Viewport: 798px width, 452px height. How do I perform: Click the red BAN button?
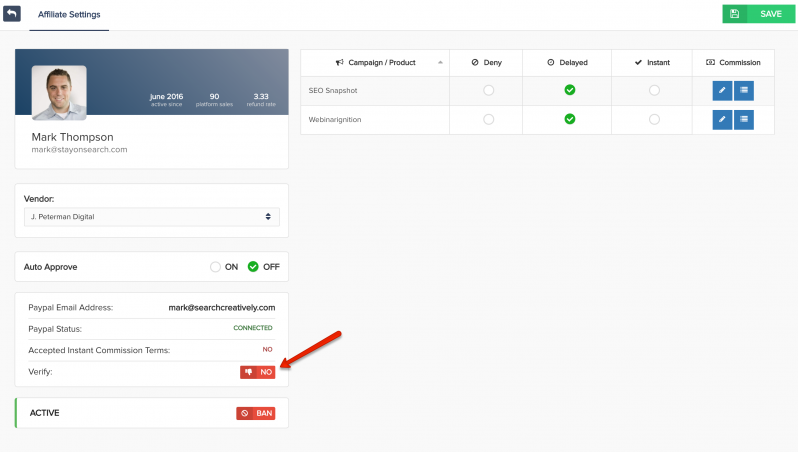point(256,413)
